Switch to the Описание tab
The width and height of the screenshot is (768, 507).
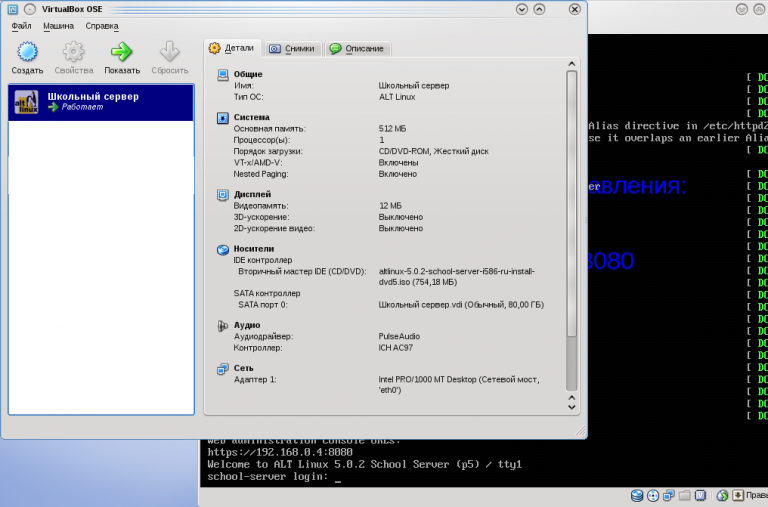point(357,48)
